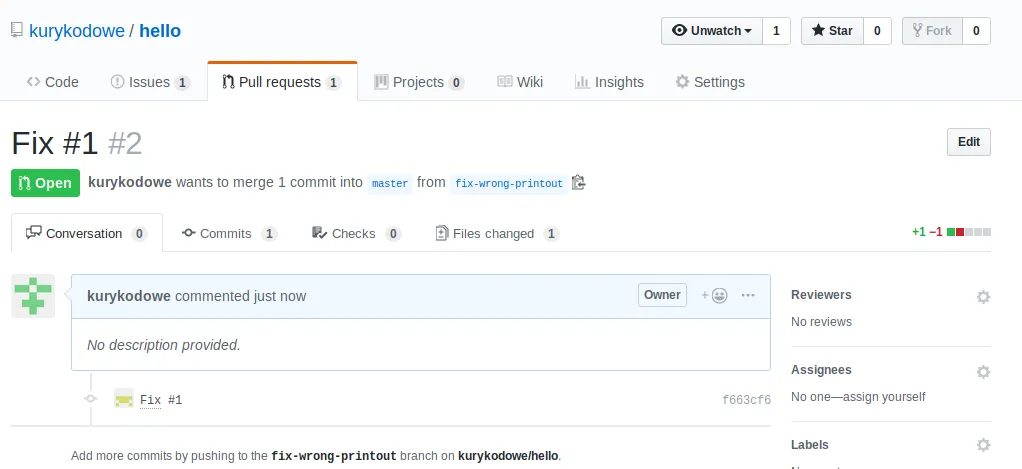This screenshot has width=1022, height=469.
Task: Click the Edit button for the pull request title
Action: click(x=969, y=142)
